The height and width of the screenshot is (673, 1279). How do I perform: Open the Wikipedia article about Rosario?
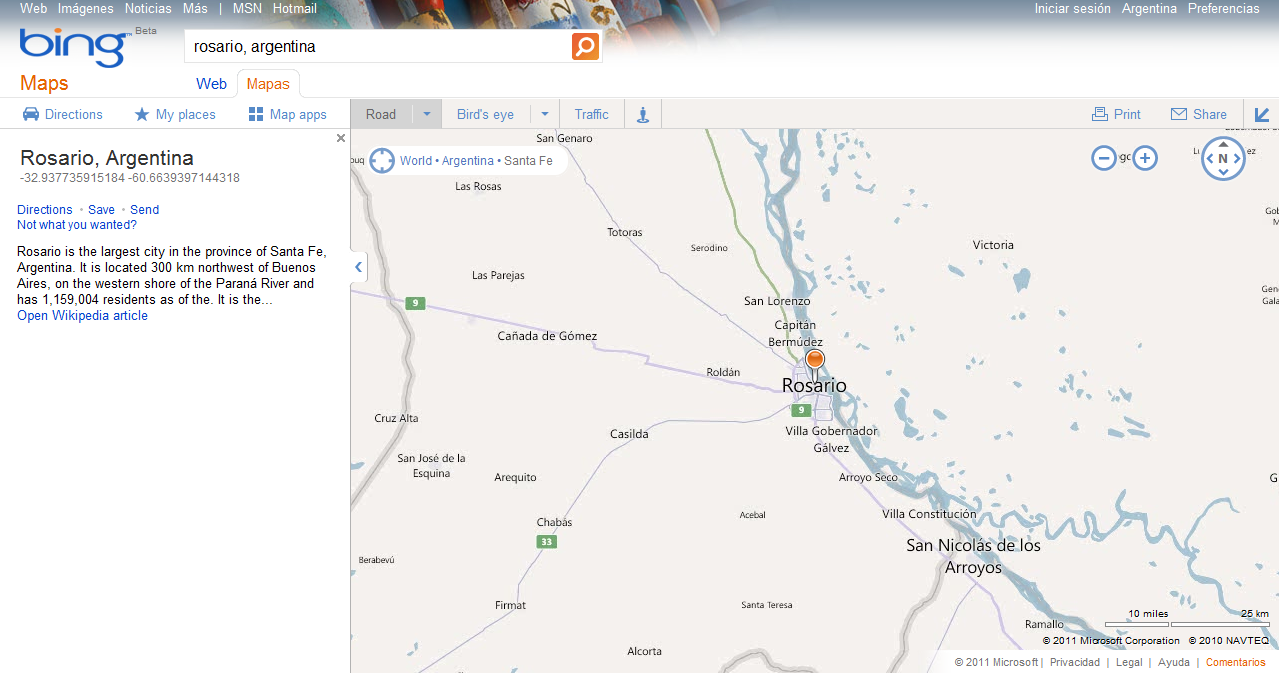pyautogui.click(x=81, y=315)
